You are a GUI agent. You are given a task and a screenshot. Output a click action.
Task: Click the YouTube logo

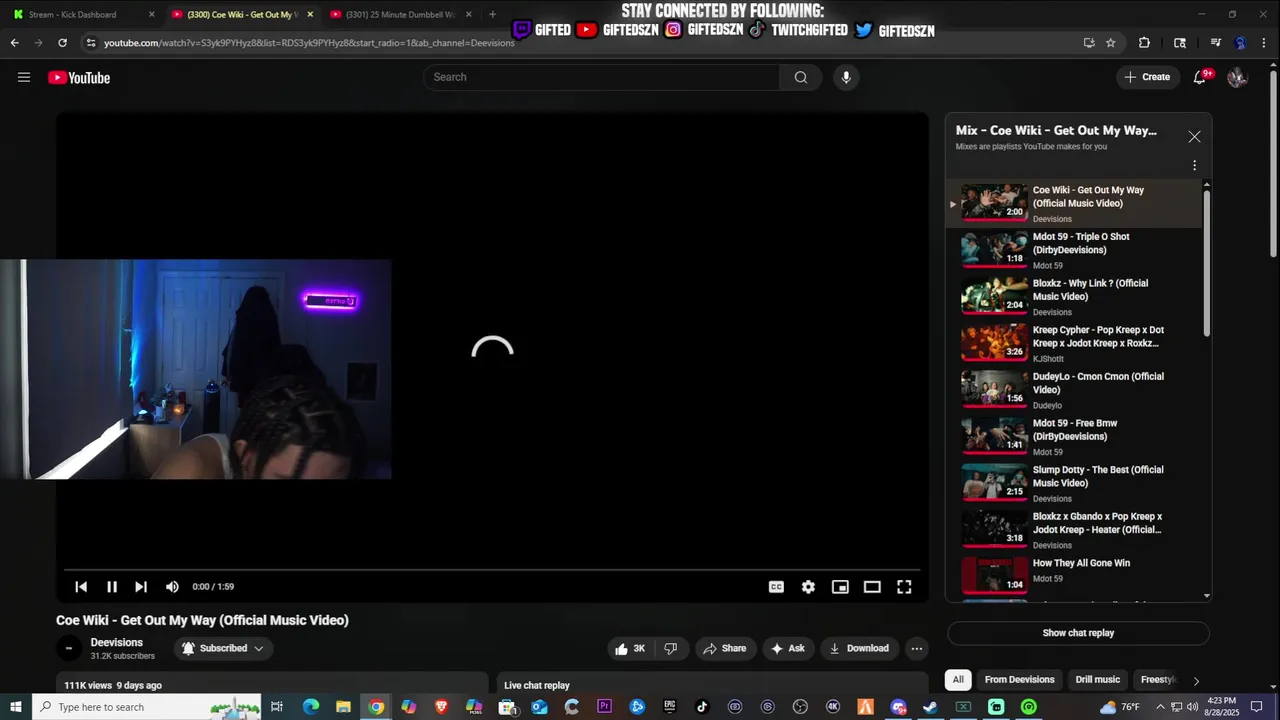(79, 78)
